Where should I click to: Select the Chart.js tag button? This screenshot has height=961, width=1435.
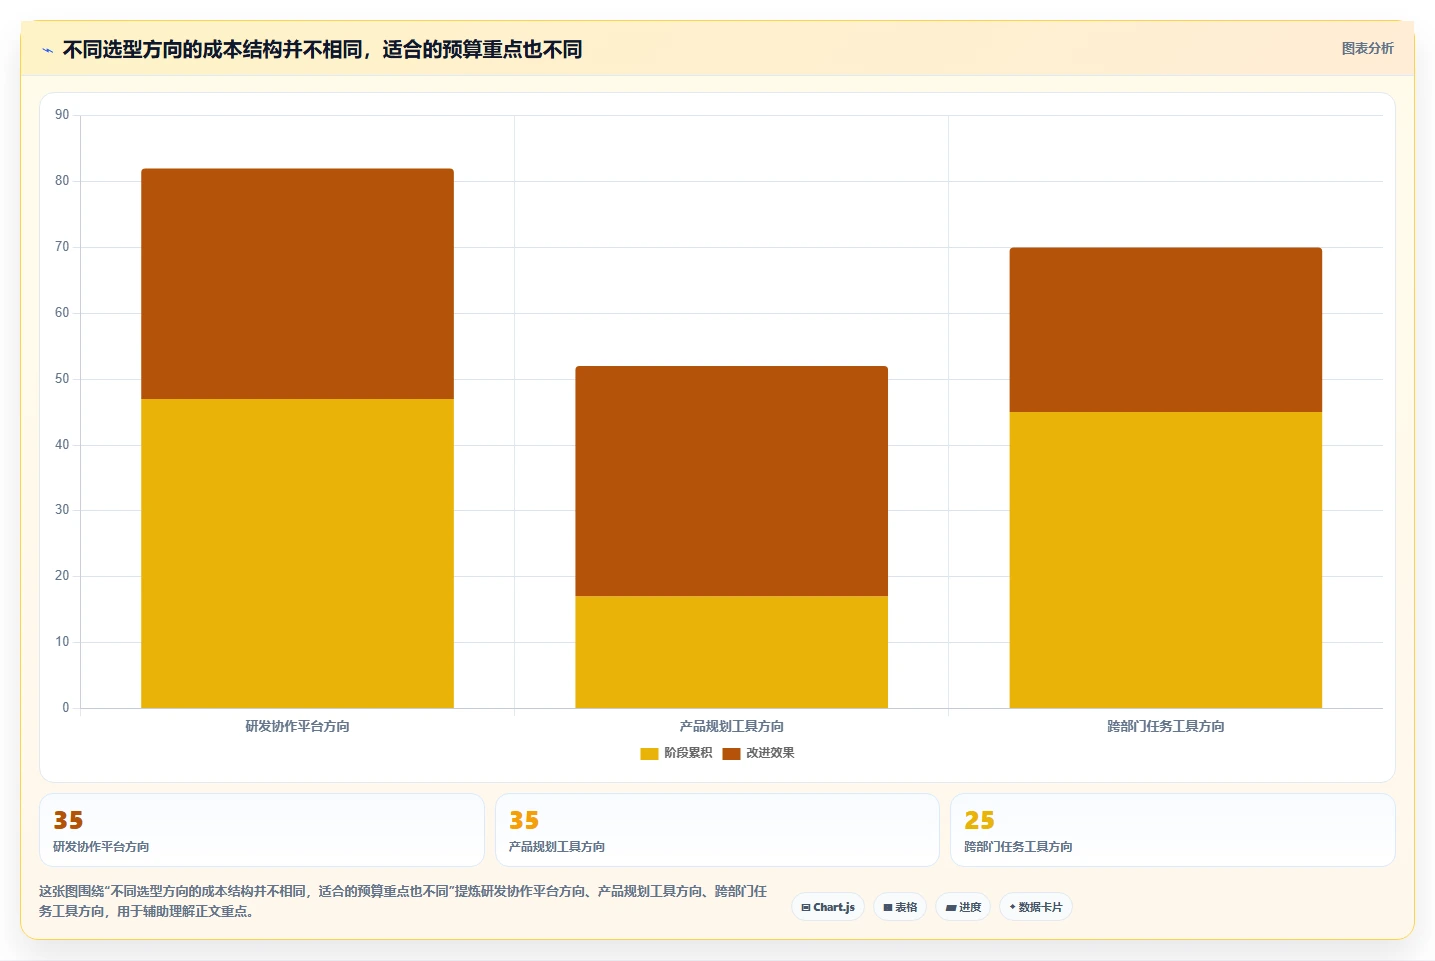(x=828, y=907)
